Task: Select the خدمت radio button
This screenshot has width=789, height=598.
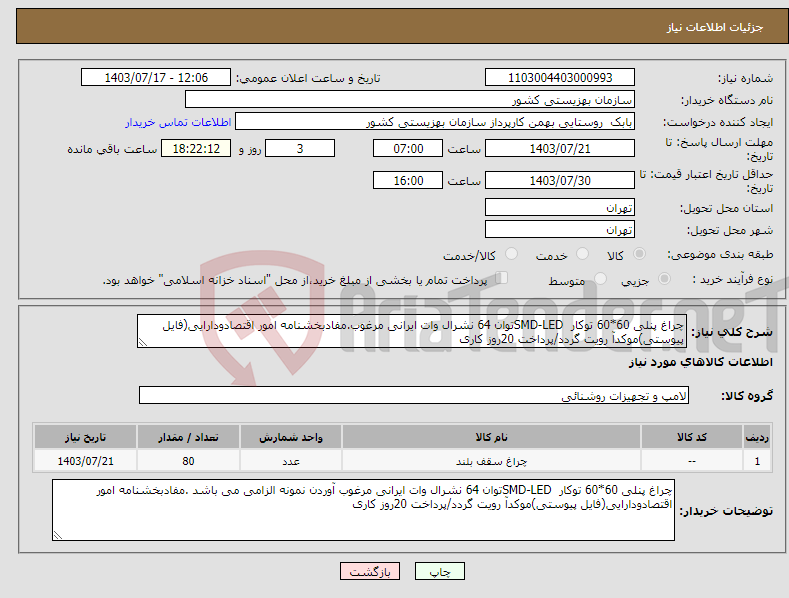Action: pos(582,254)
